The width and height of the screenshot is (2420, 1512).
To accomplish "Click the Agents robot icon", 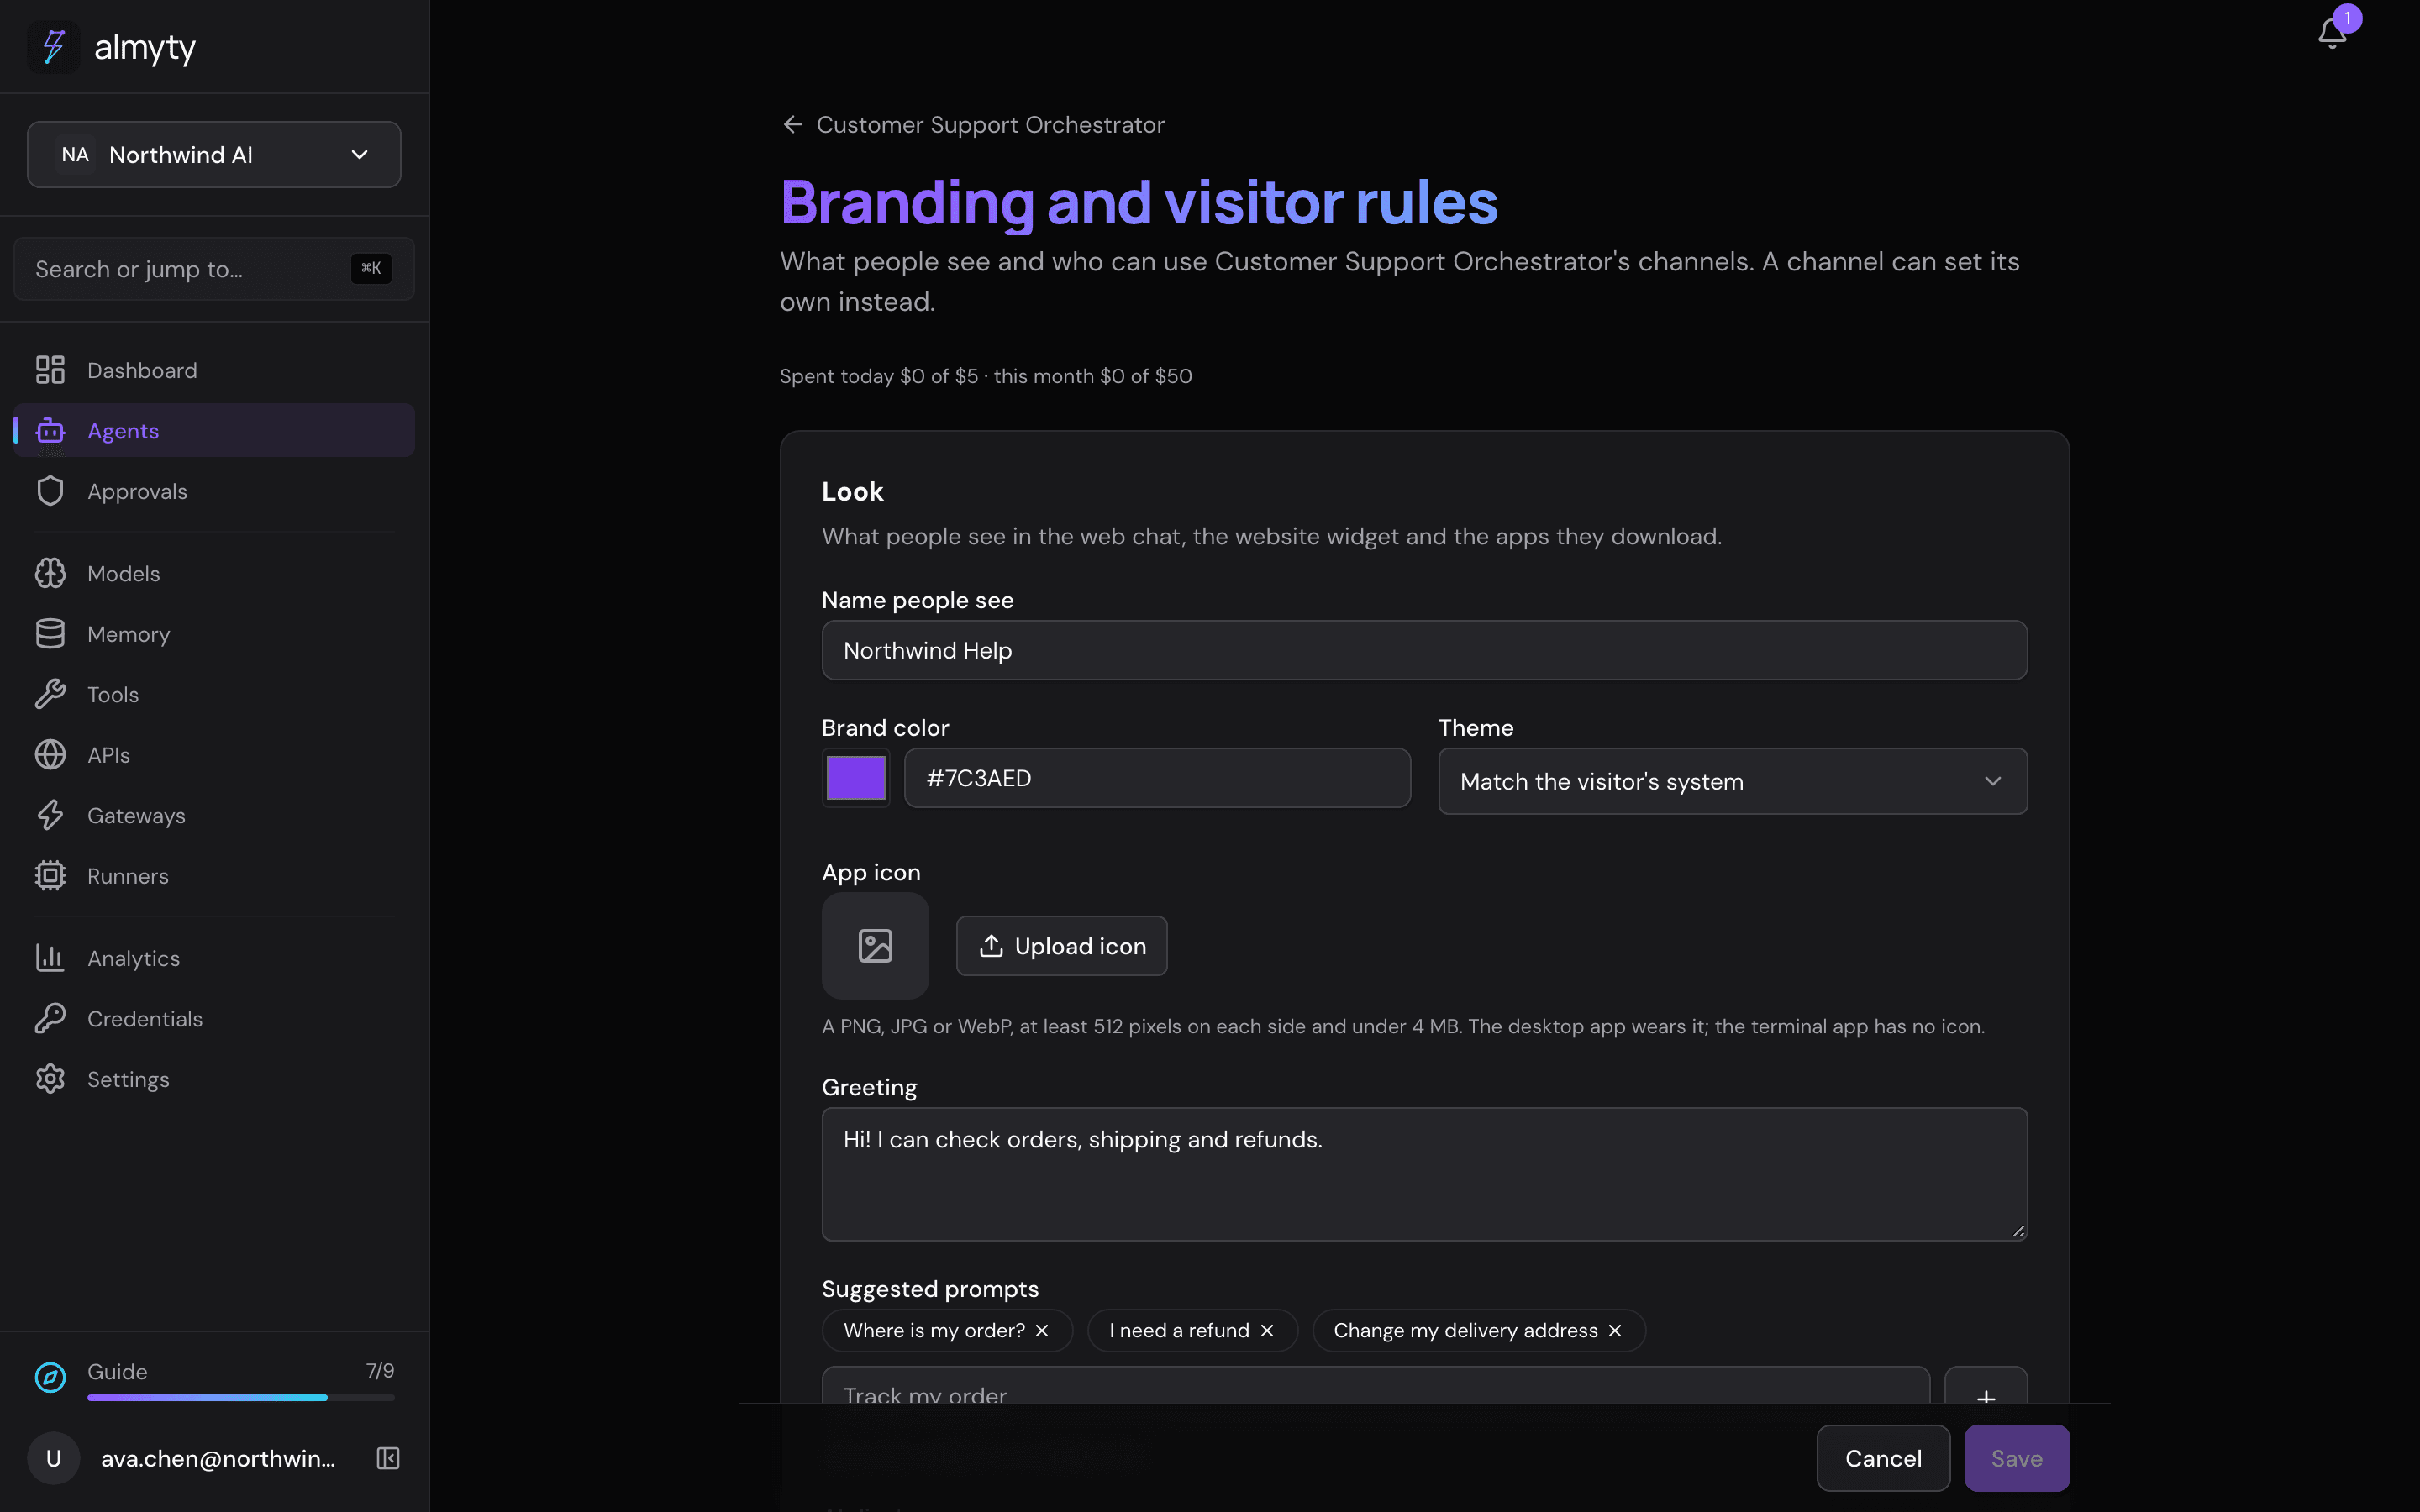I will pyautogui.click(x=50, y=431).
